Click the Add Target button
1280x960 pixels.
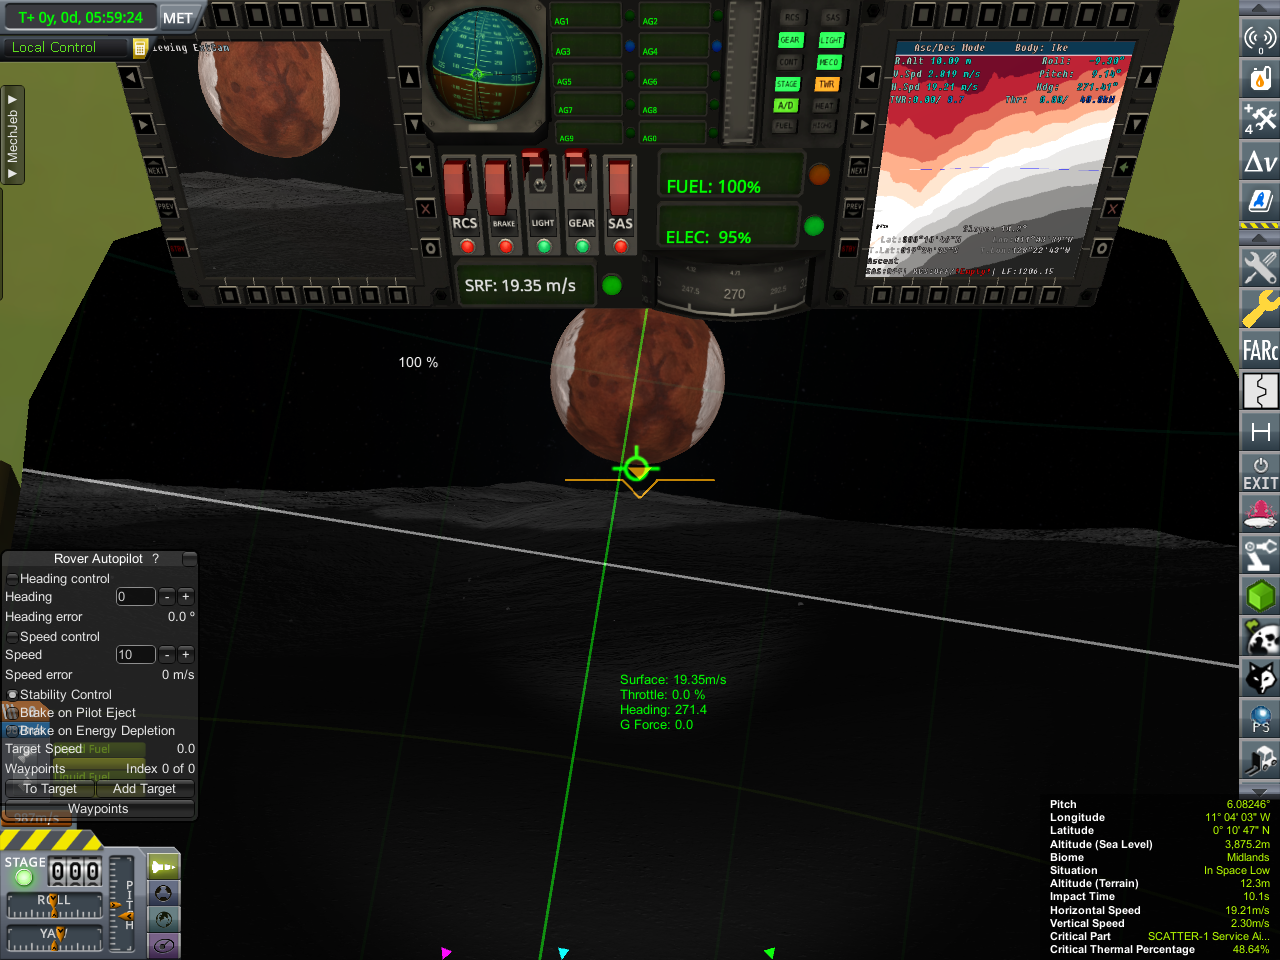coord(144,789)
